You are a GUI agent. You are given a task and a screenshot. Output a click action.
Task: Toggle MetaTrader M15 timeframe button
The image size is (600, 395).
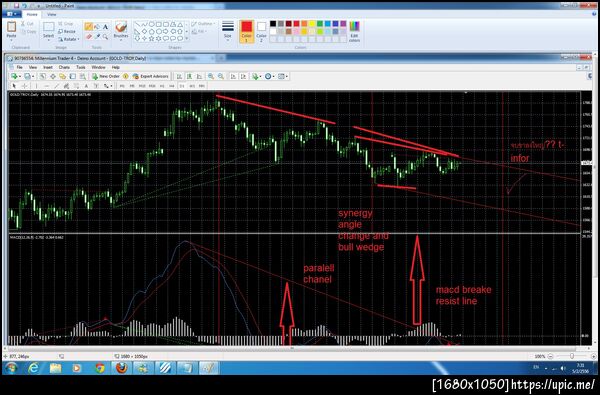tap(142, 86)
